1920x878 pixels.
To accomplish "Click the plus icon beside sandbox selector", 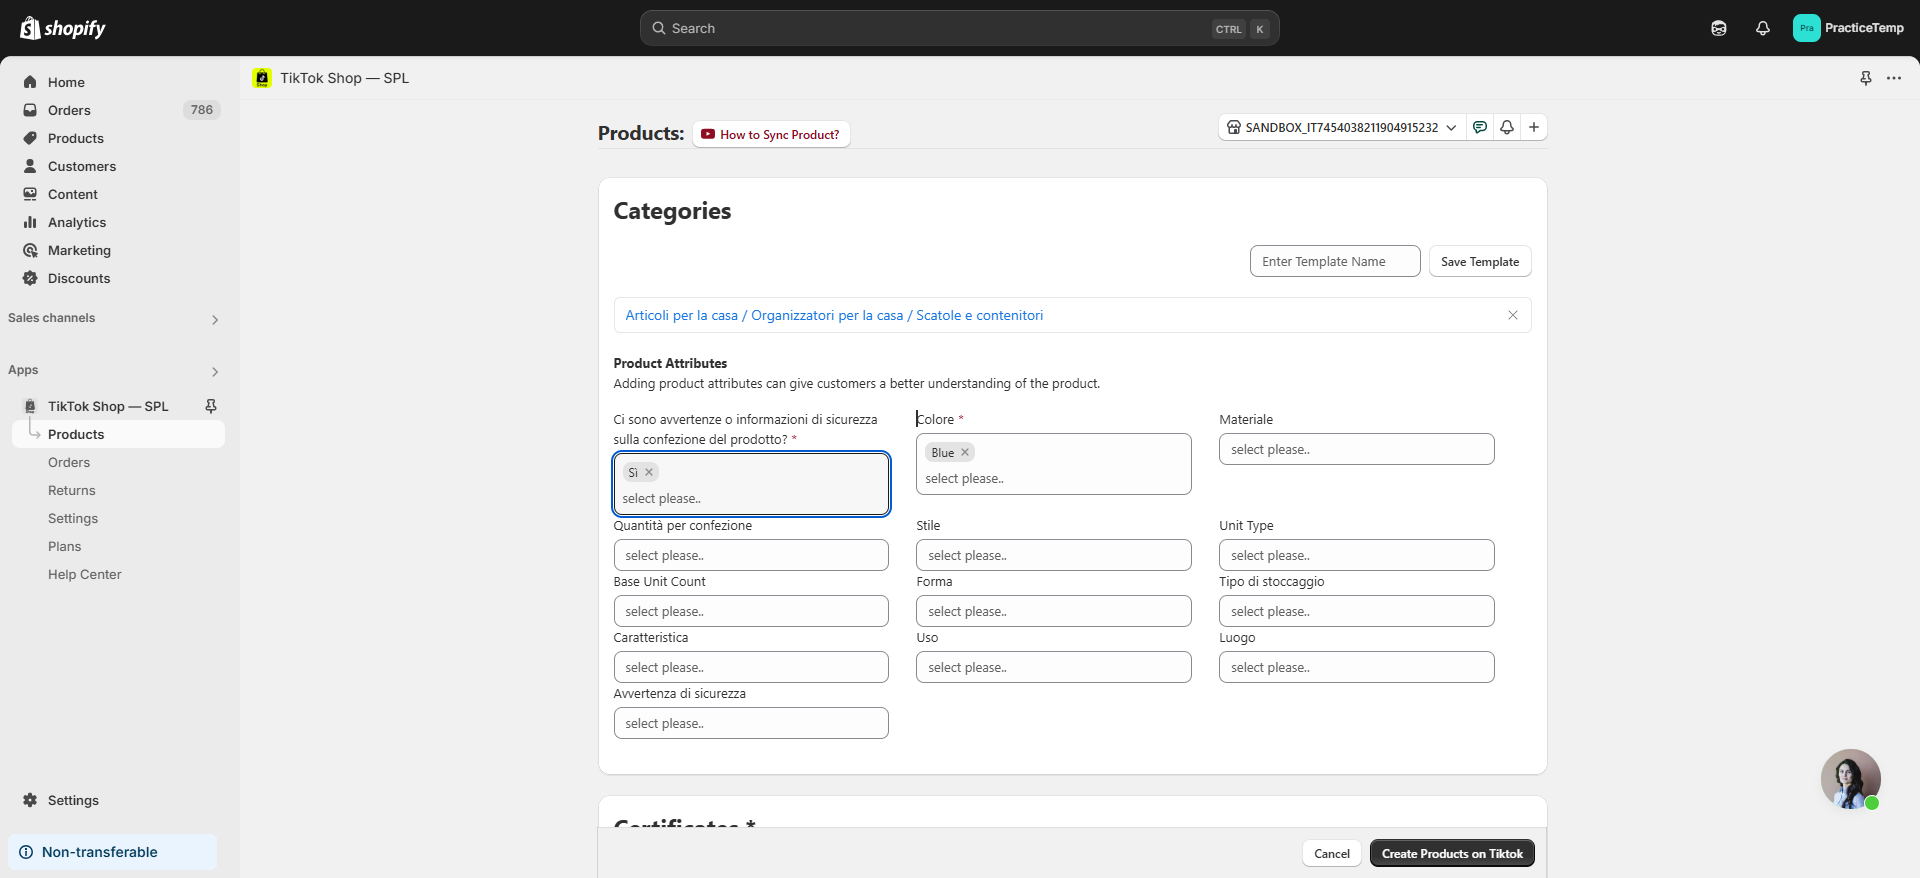I will [x=1533, y=127].
